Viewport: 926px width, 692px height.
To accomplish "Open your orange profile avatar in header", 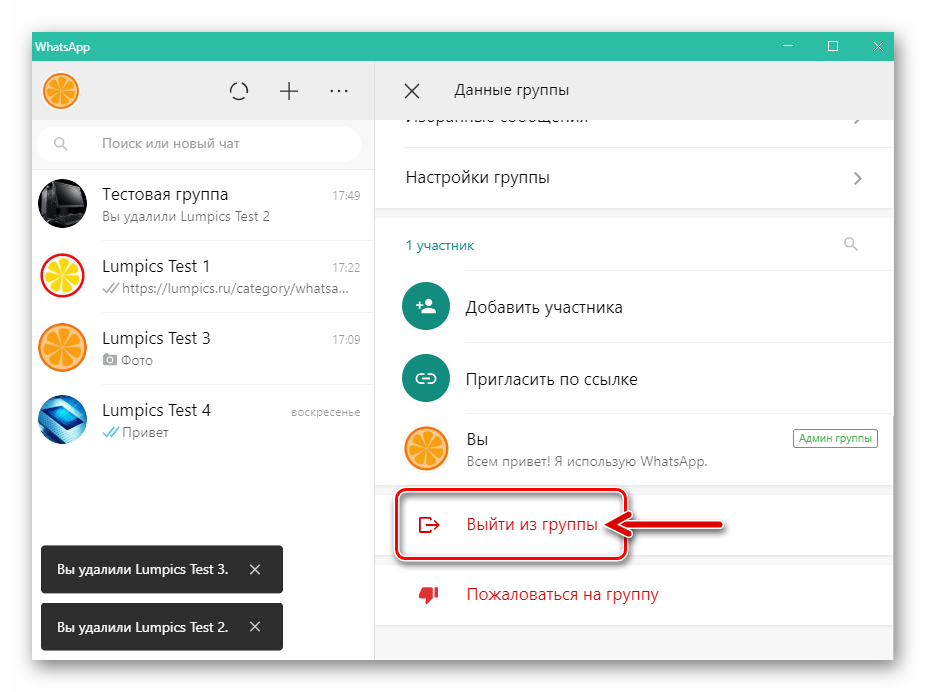I will click(61, 91).
